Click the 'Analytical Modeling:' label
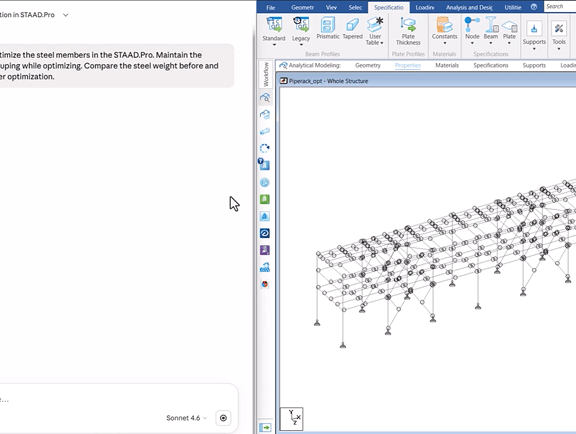576x434 pixels. click(x=314, y=65)
